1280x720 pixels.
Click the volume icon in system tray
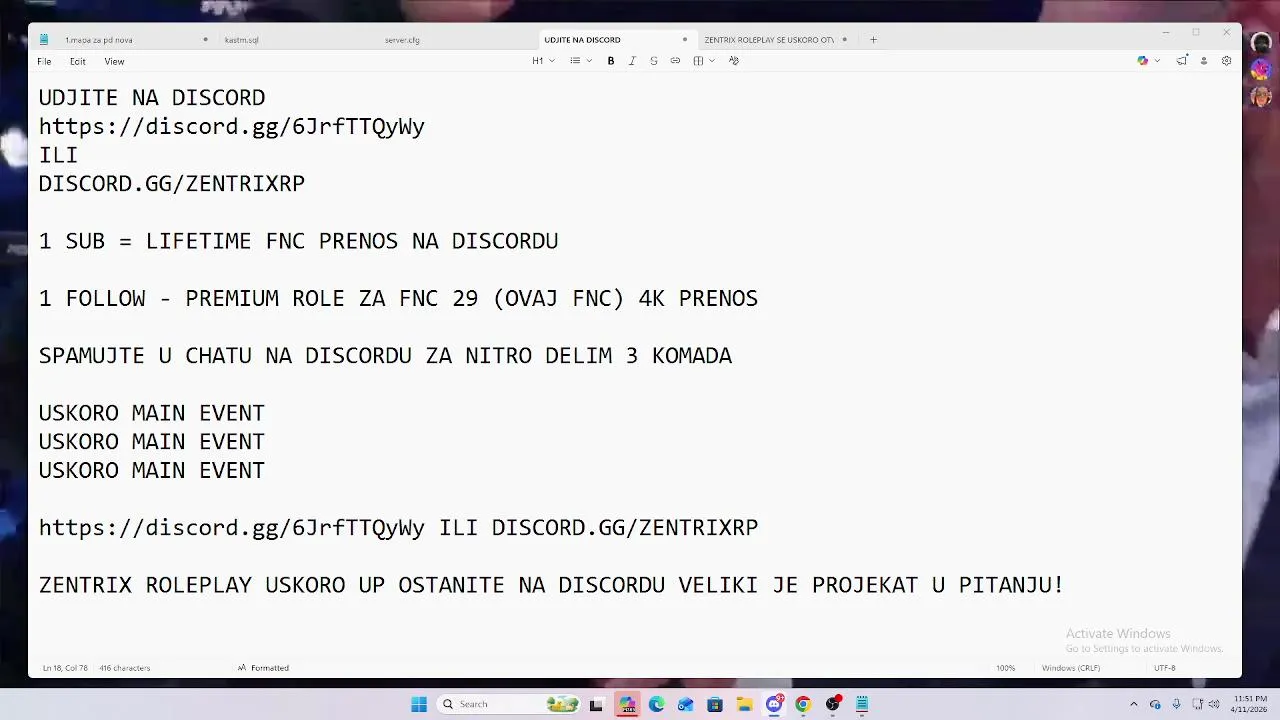(x=1214, y=704)
